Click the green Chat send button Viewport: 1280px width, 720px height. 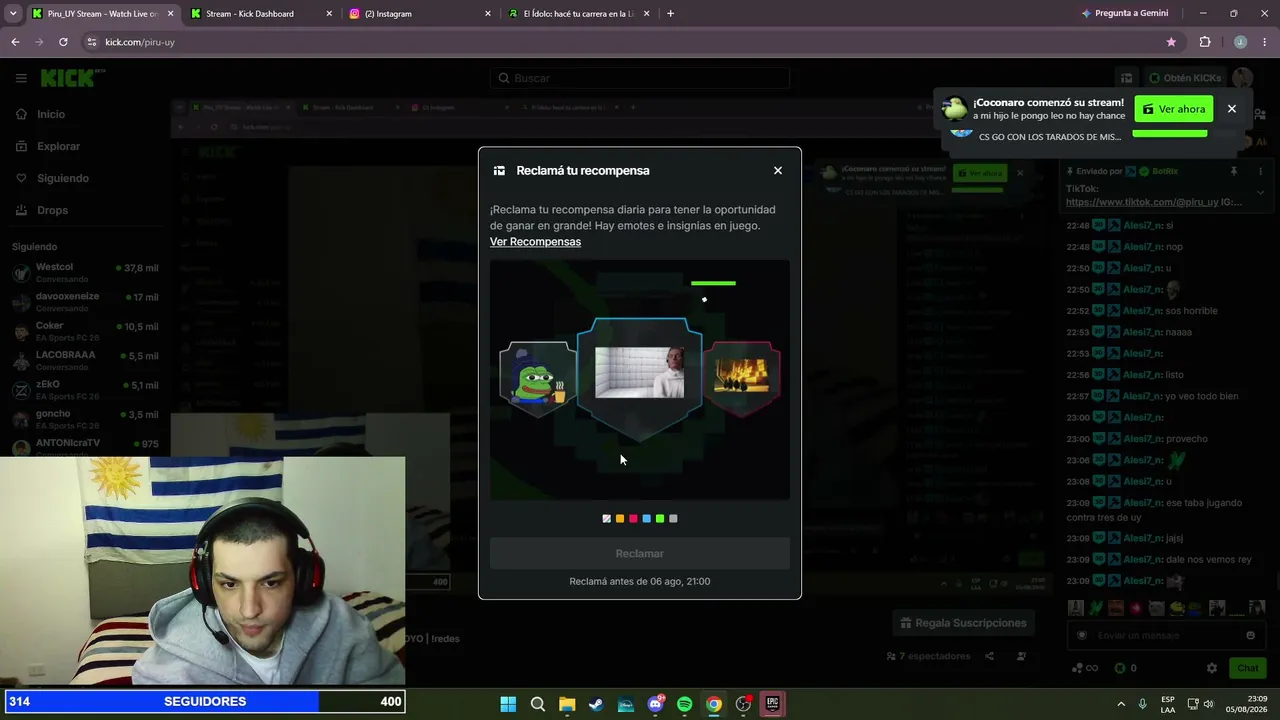[1248, 668]
